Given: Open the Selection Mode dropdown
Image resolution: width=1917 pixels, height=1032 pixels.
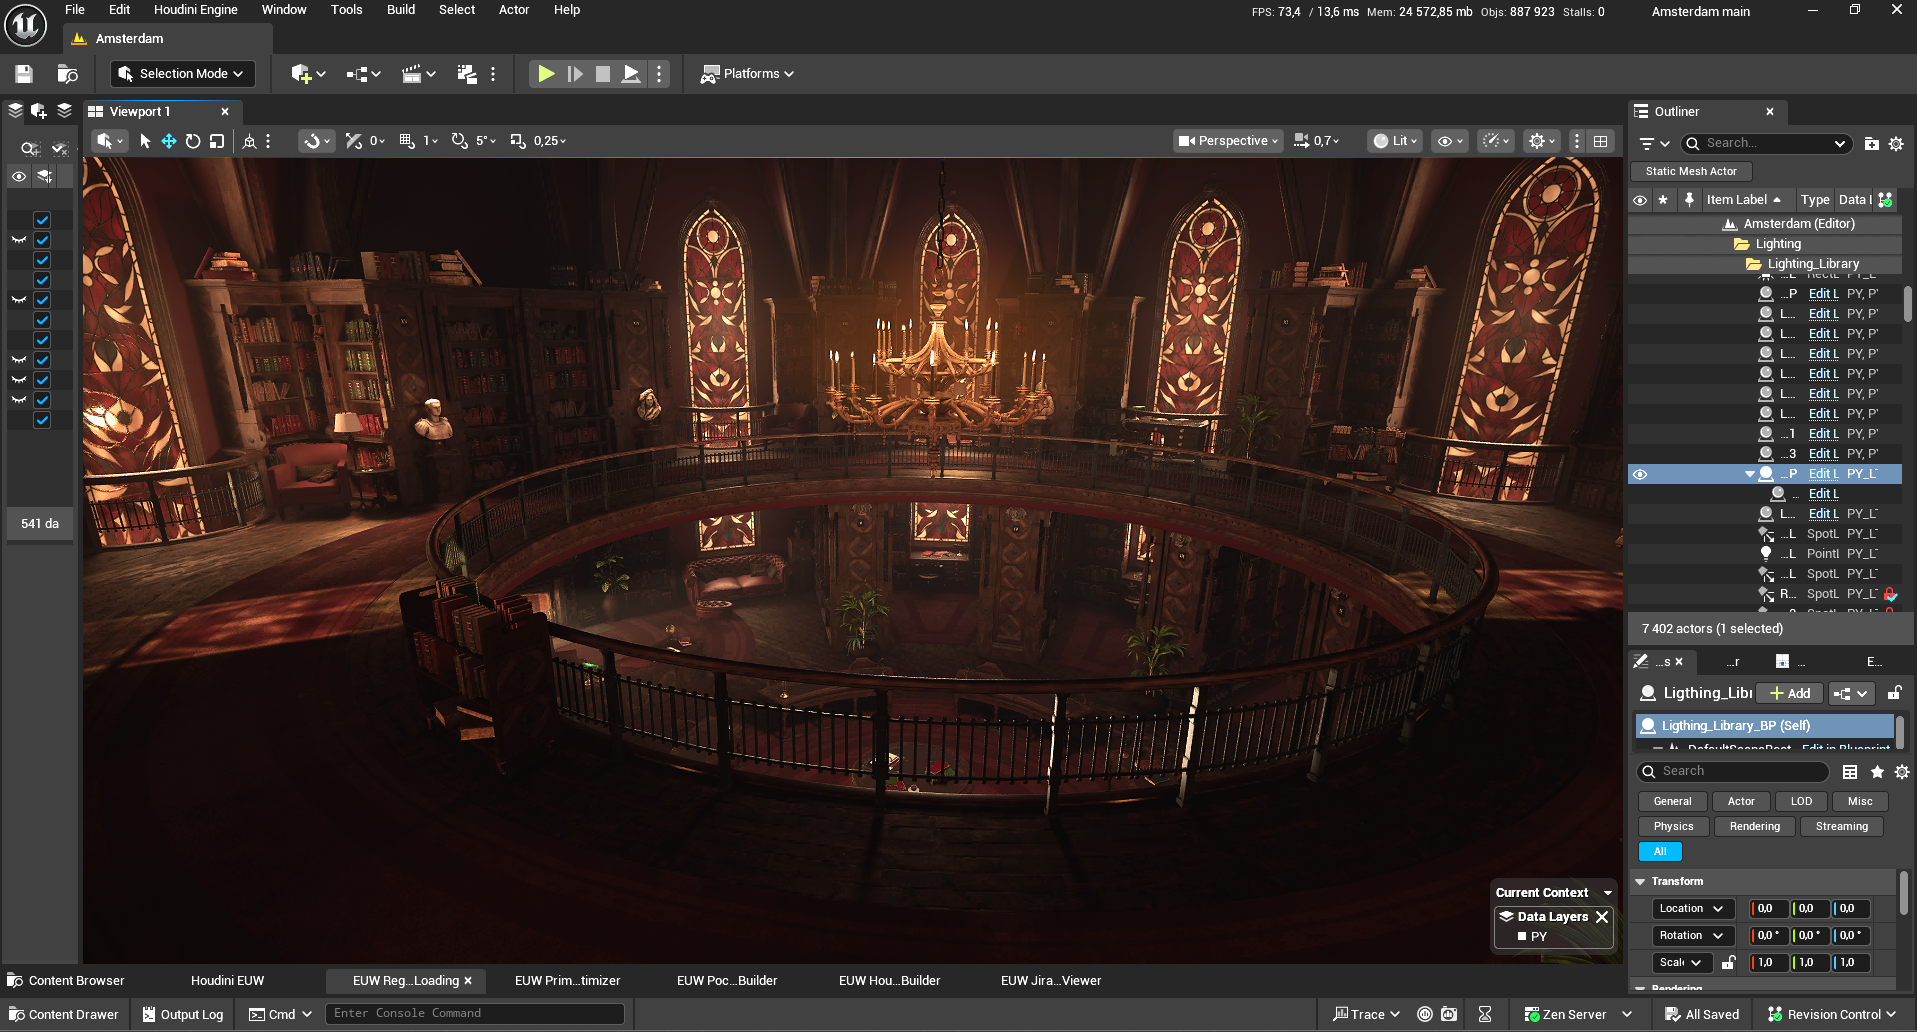Looking at the screenshot, I should (x=181, y=74).
